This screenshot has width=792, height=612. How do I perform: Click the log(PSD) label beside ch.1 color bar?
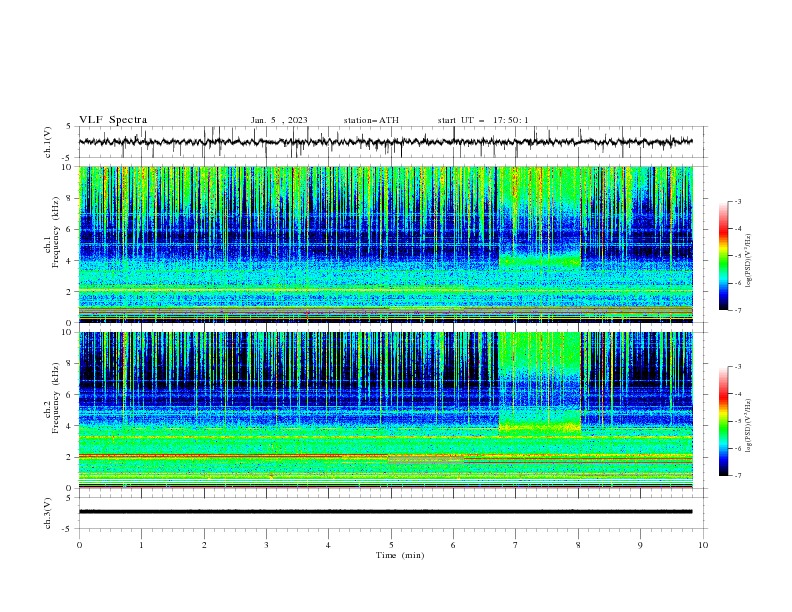(749, 261)
